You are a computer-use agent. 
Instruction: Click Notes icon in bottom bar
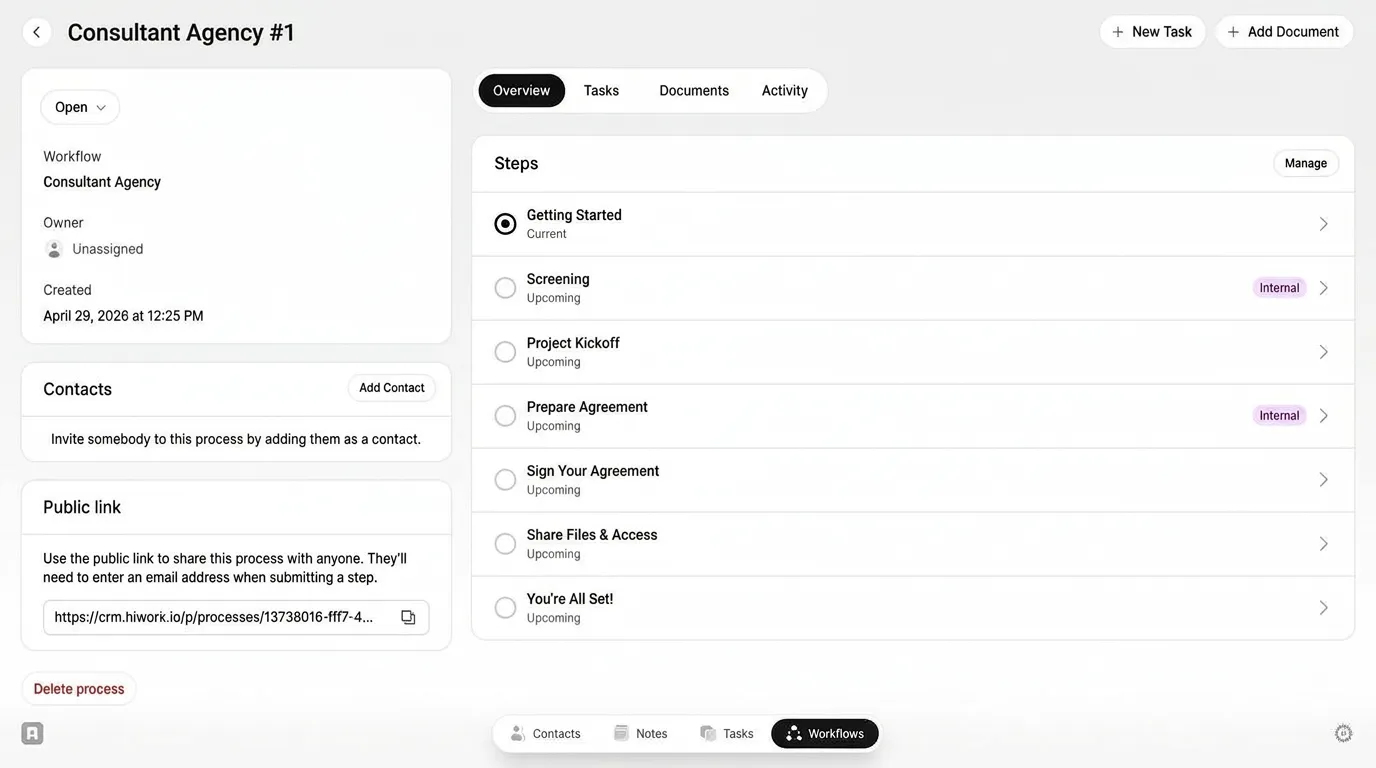pos(621,733)
